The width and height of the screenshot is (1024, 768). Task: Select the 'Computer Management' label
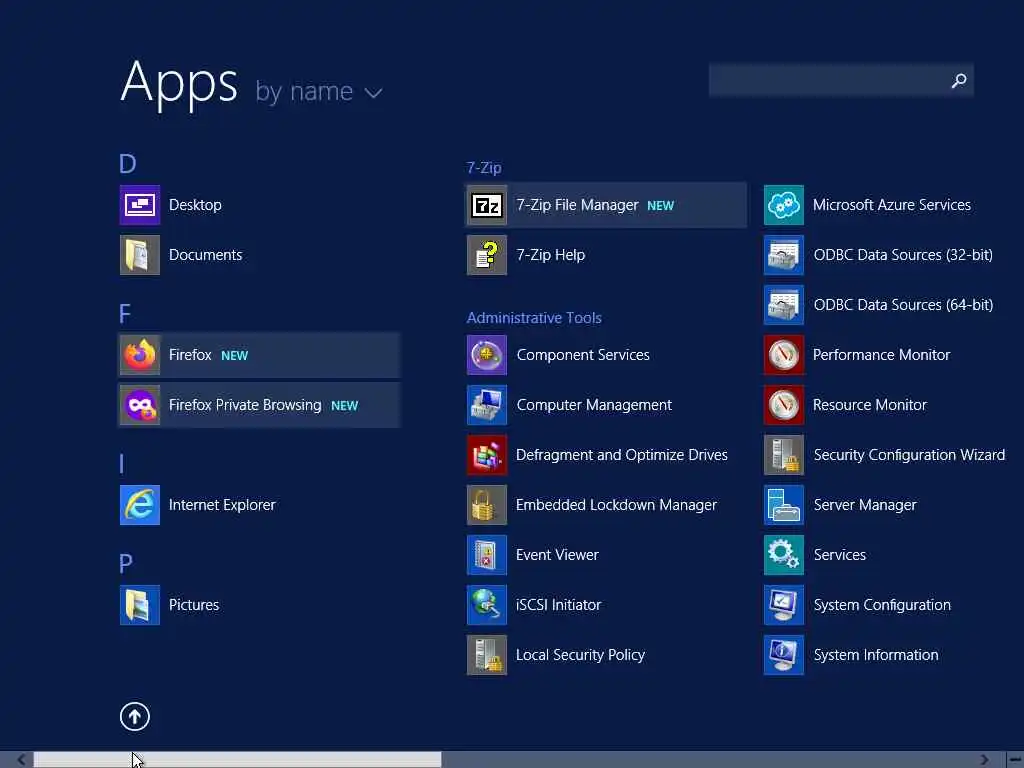click(594, 405)
